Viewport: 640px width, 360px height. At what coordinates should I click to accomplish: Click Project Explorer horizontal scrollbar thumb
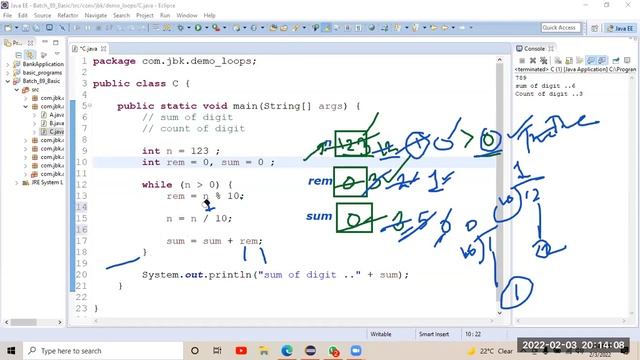pos(24,322)
